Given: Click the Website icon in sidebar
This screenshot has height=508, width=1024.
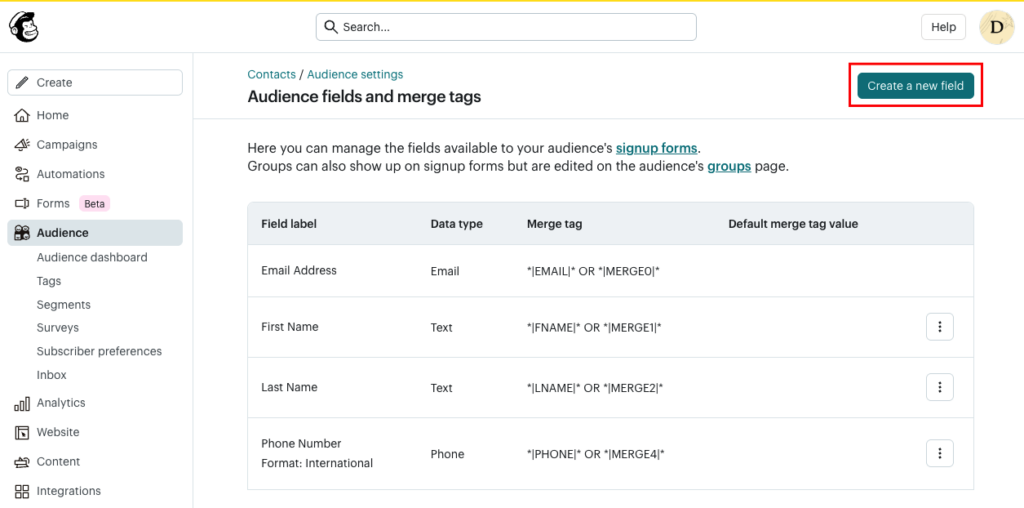Looking at the screenshot, I should point(22,432).
